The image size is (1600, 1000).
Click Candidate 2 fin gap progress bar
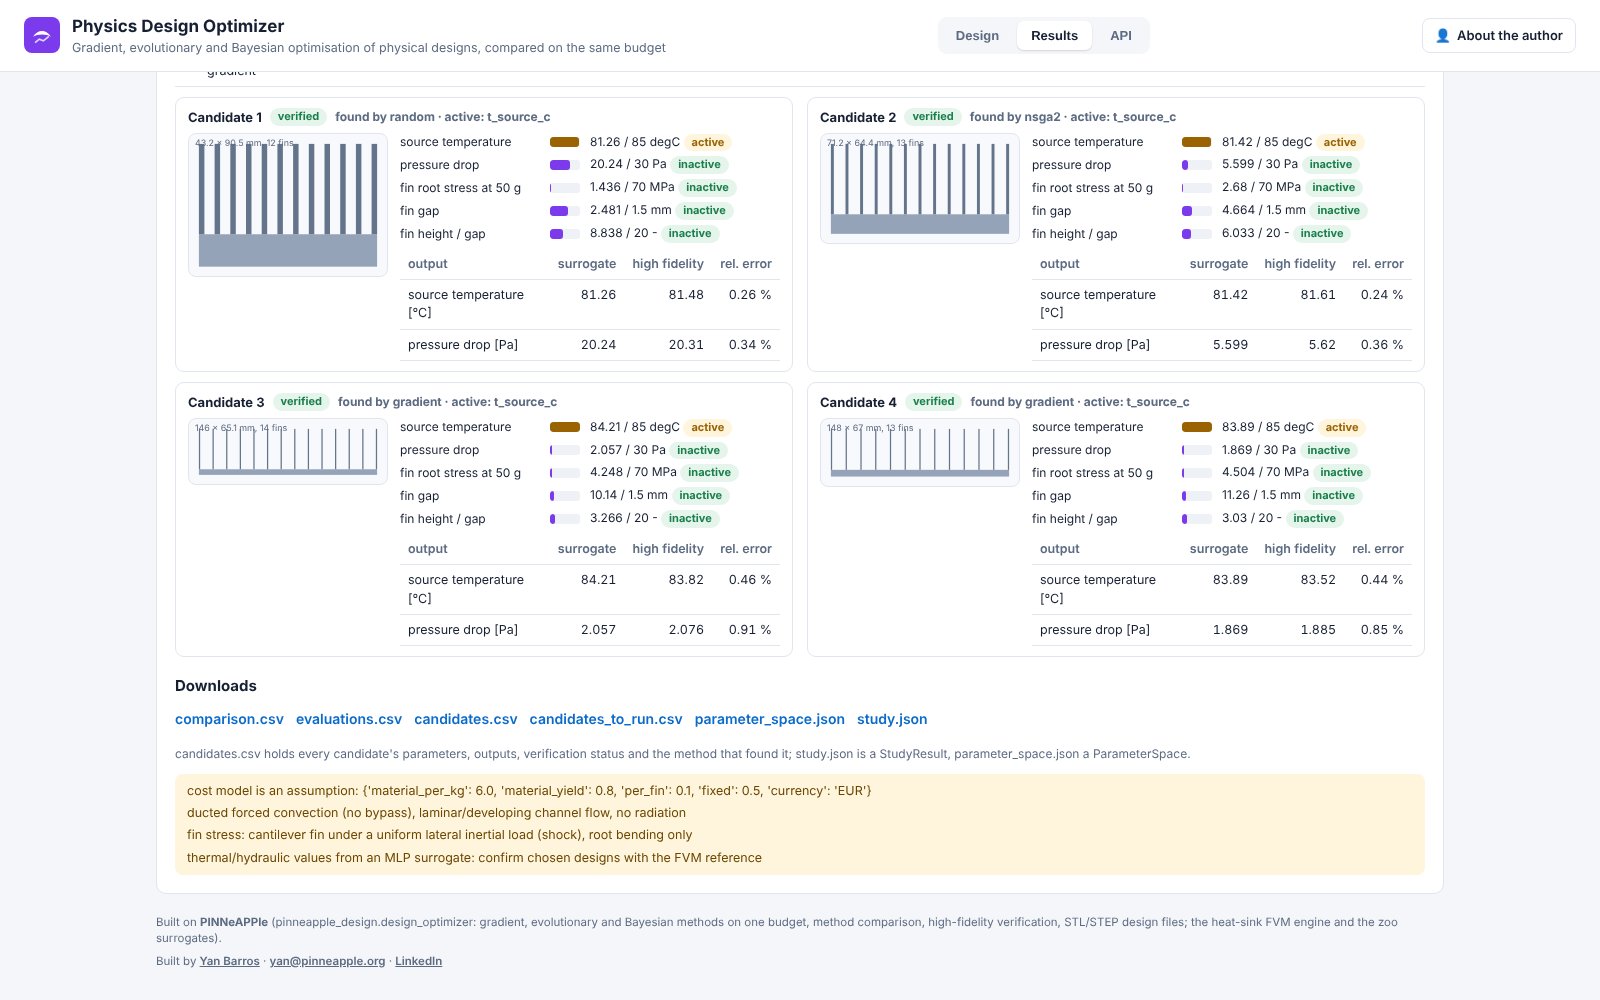click(1197, 211)
